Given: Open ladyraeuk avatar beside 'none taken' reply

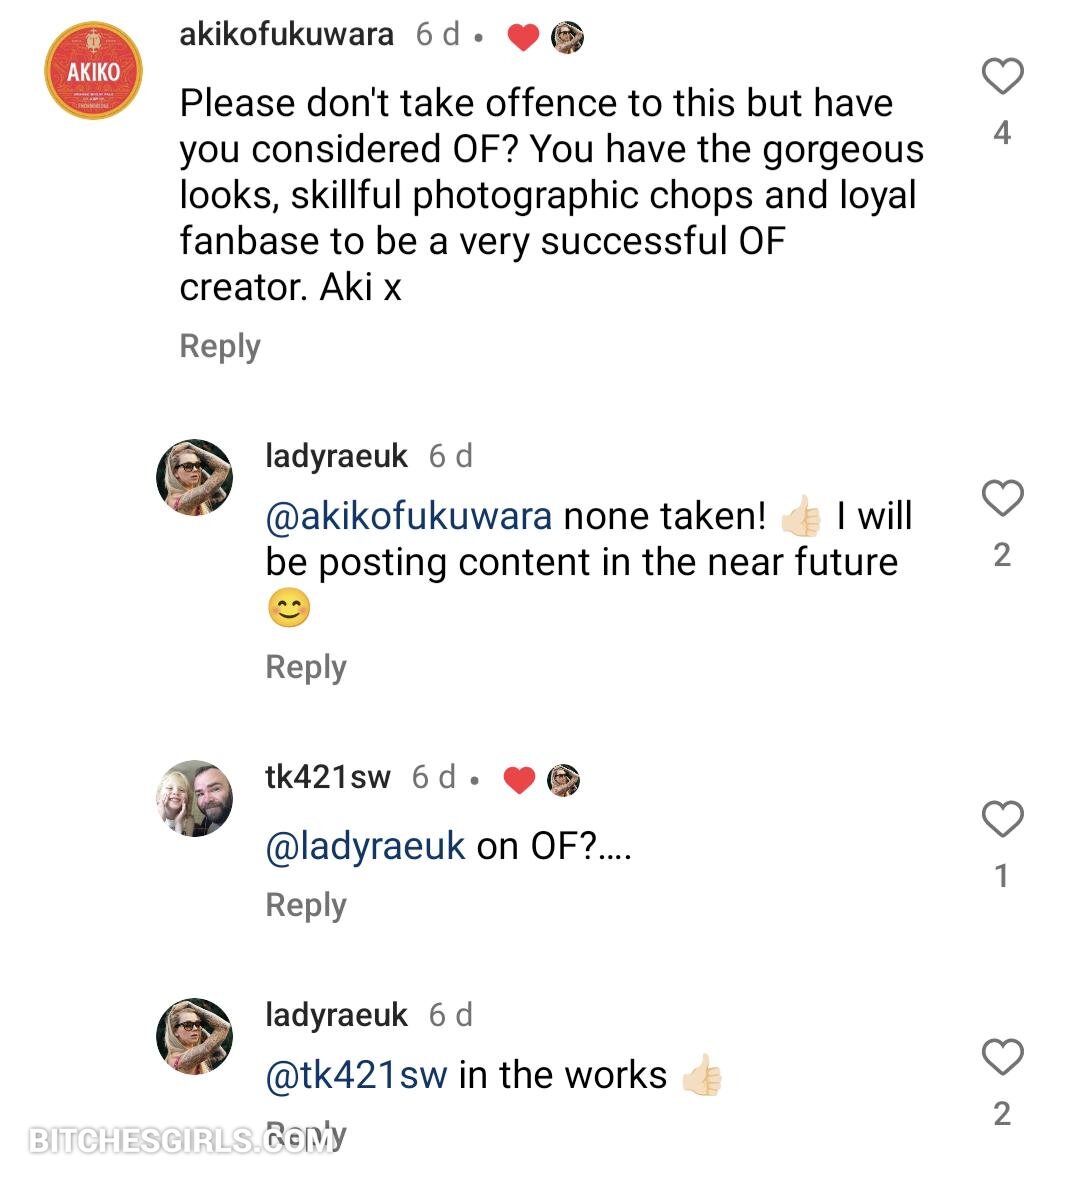Looking at the screenshot, I should tap(195, 477).
